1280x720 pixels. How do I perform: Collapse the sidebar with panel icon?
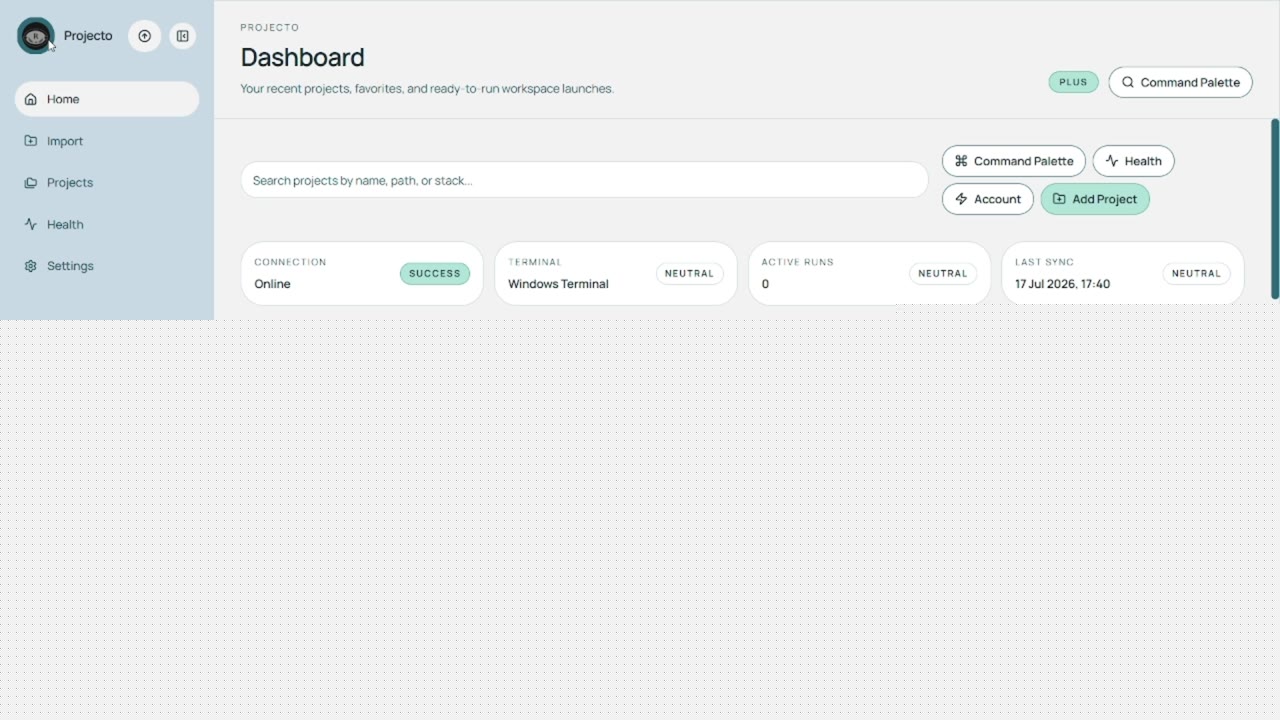click(182, 36)
